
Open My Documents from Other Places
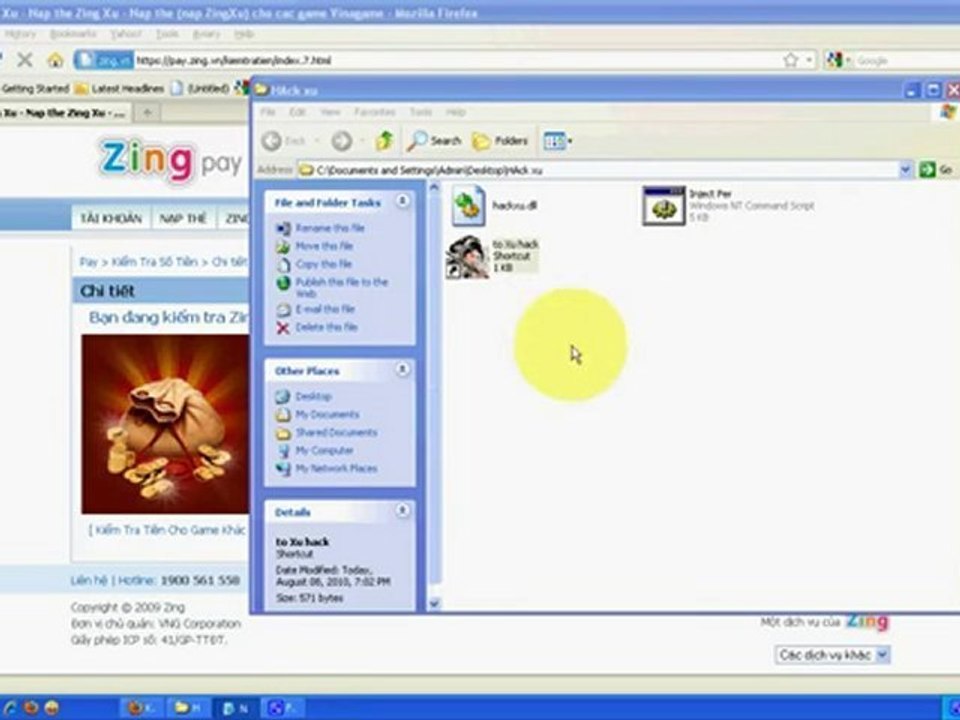pyautogui.click(x=327, y=414)
